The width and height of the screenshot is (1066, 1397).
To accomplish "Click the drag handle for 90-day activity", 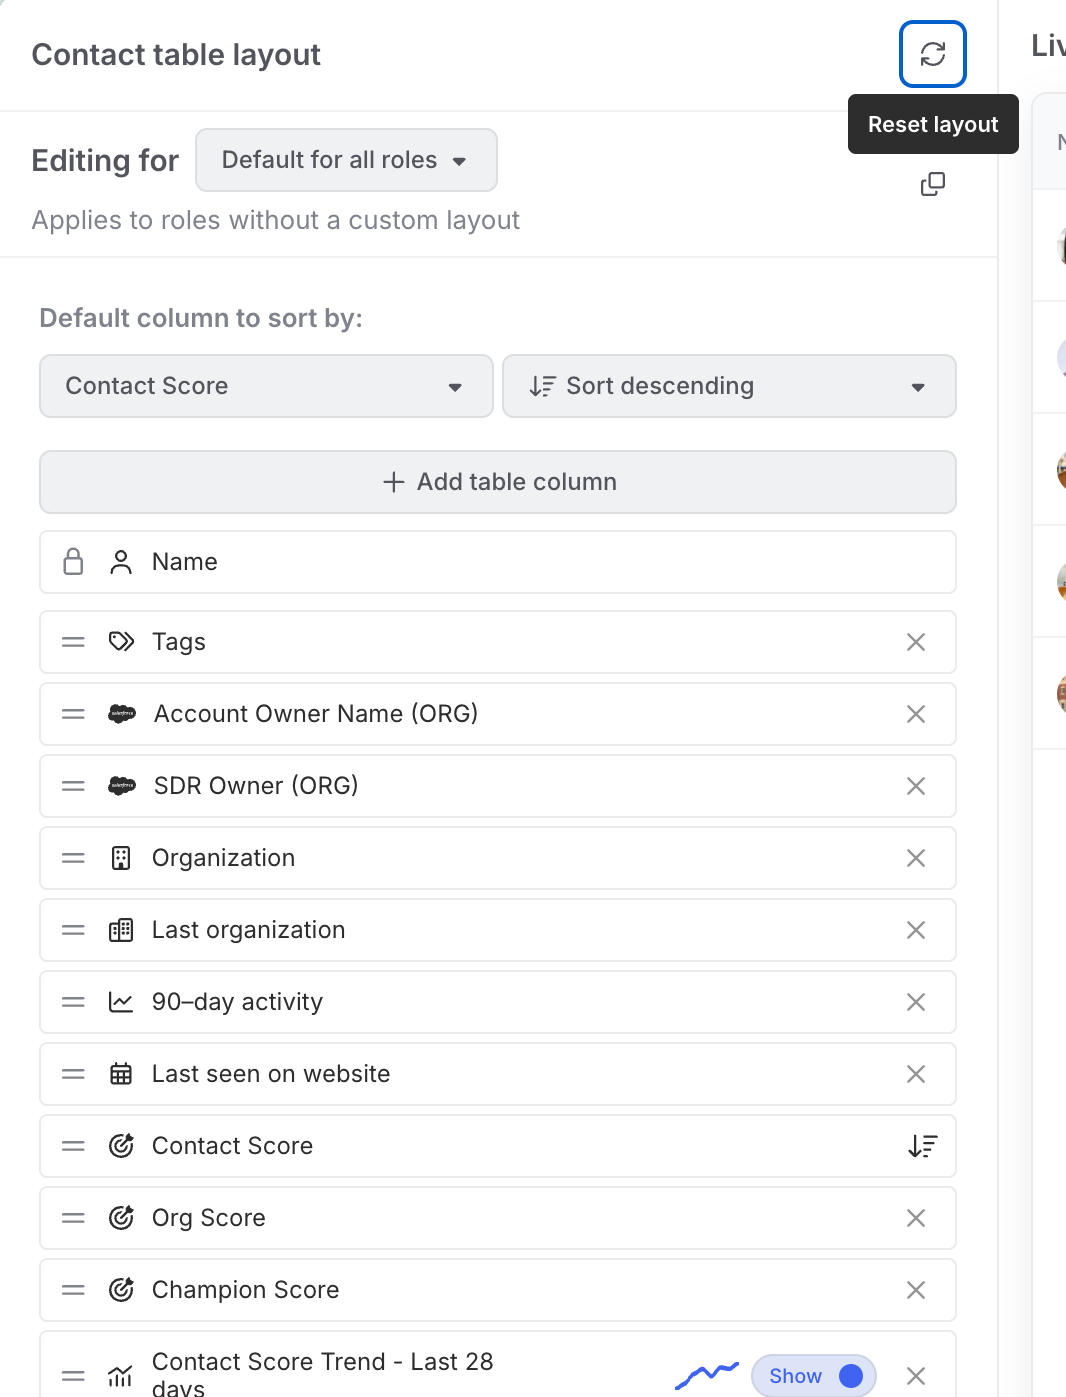I will click(73, 1002).
